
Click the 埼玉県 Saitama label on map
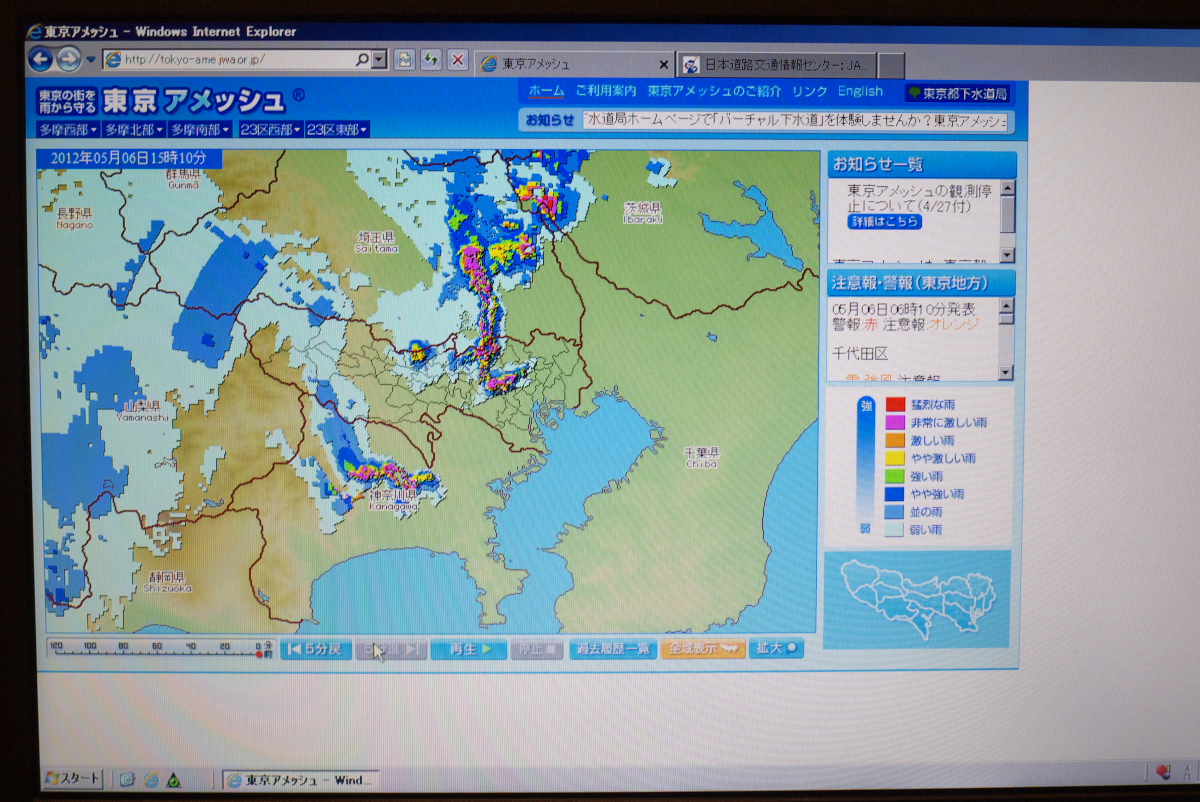click(x=376, y=241)
